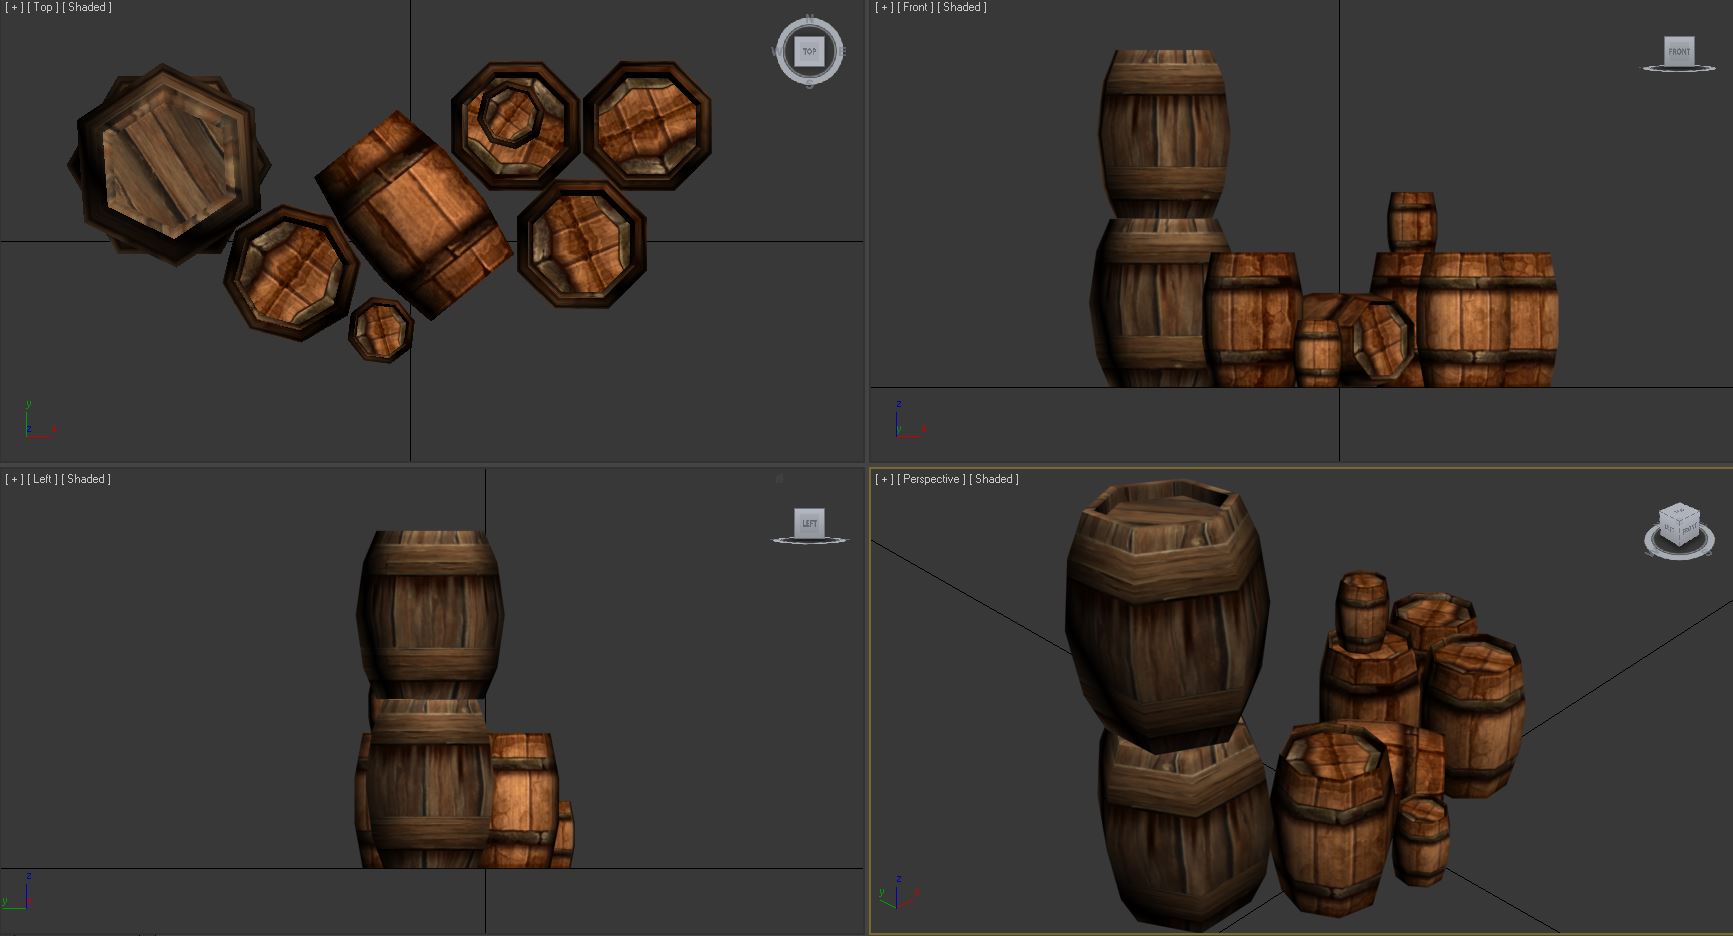Screen dimensions: 1733x936
Task: Open the [Top] view label menu
Action: [42, 8]
